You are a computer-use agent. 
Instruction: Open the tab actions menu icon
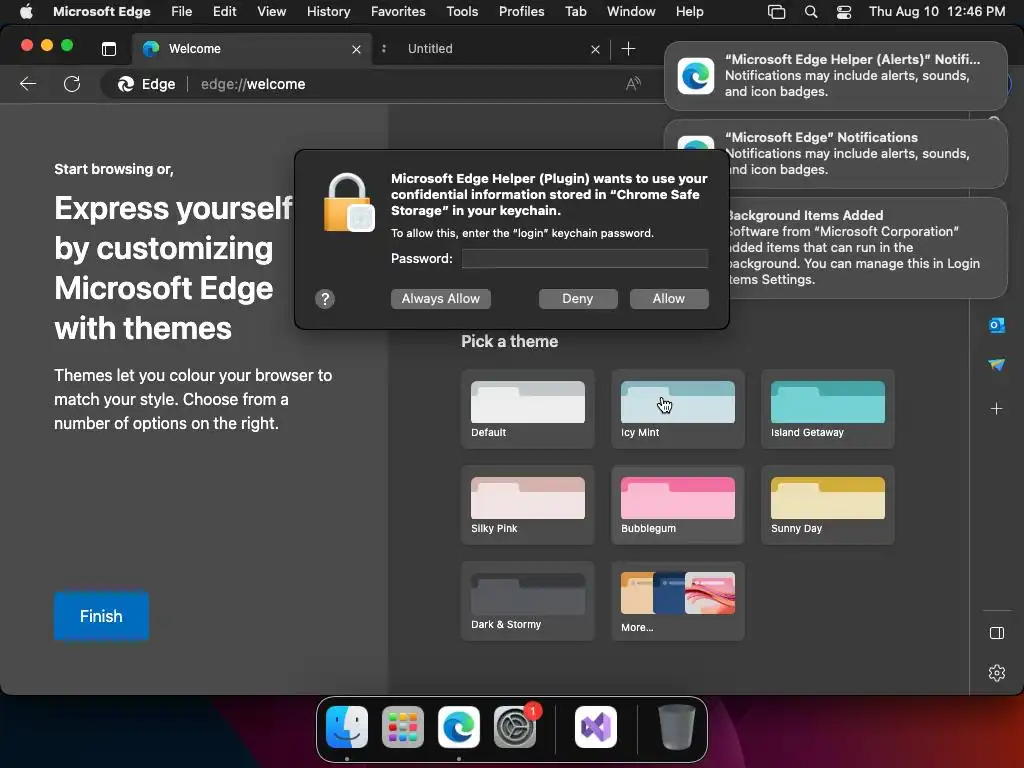[x=109, y=48]
